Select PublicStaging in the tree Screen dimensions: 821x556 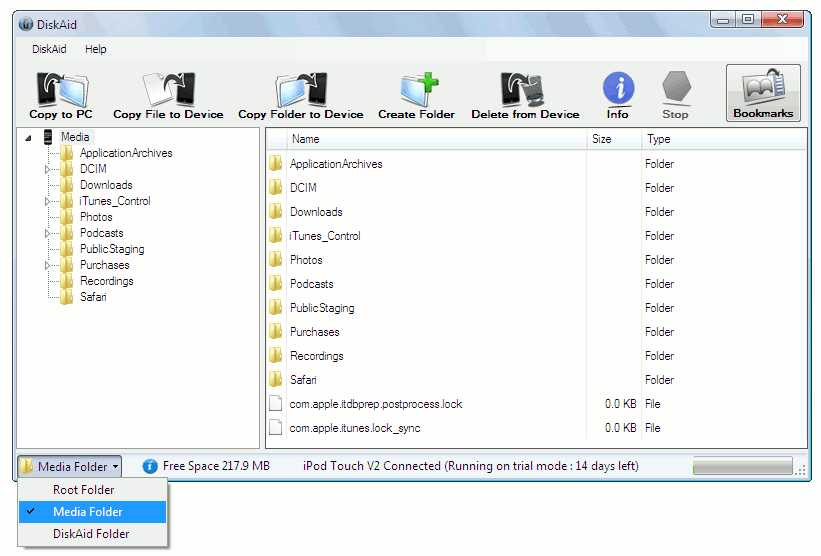pyautogui.click(x=112, y=249)
